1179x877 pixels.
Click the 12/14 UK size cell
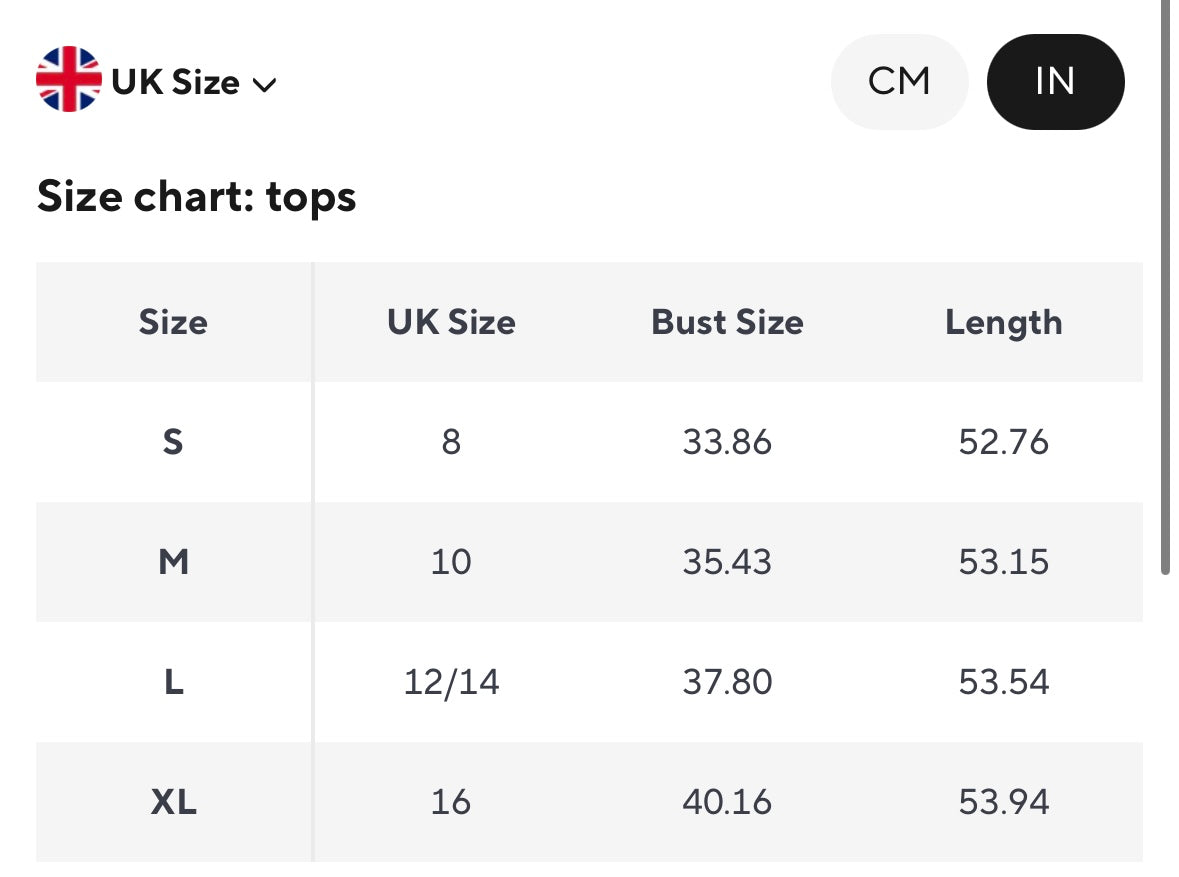coord(451,682)
